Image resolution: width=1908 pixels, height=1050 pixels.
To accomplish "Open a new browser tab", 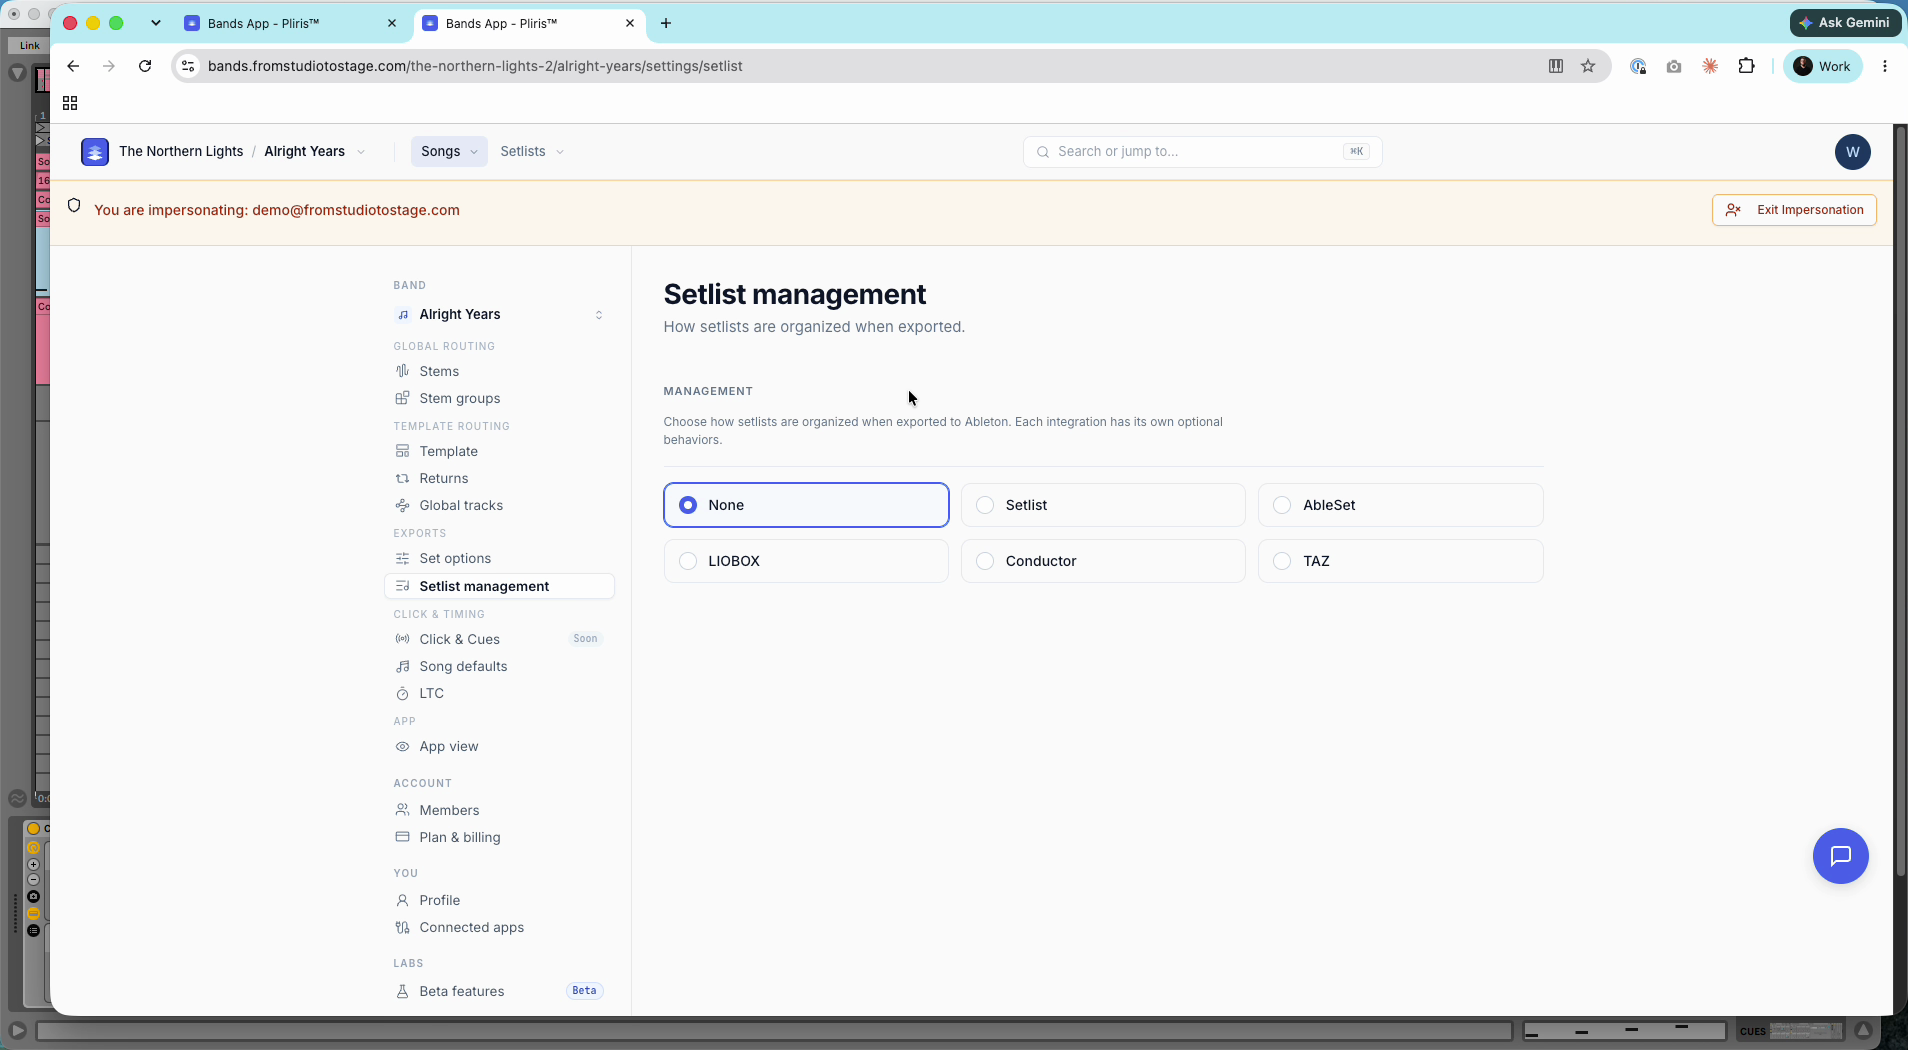I will coord(666,23).
